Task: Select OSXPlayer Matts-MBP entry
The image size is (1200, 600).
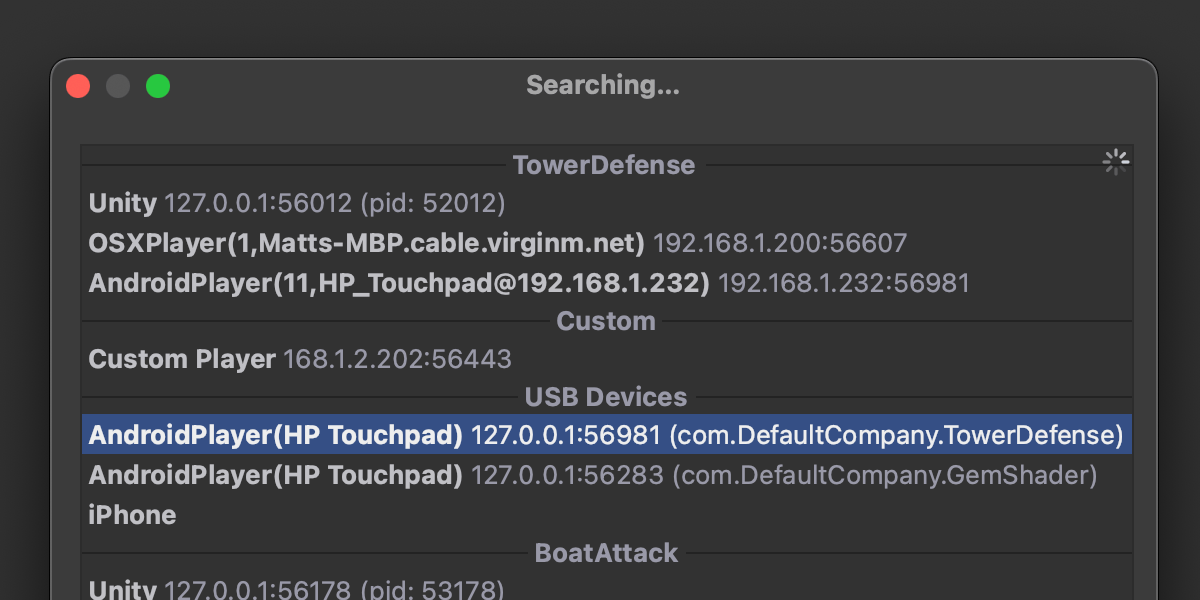Action: tap(497, 243)
